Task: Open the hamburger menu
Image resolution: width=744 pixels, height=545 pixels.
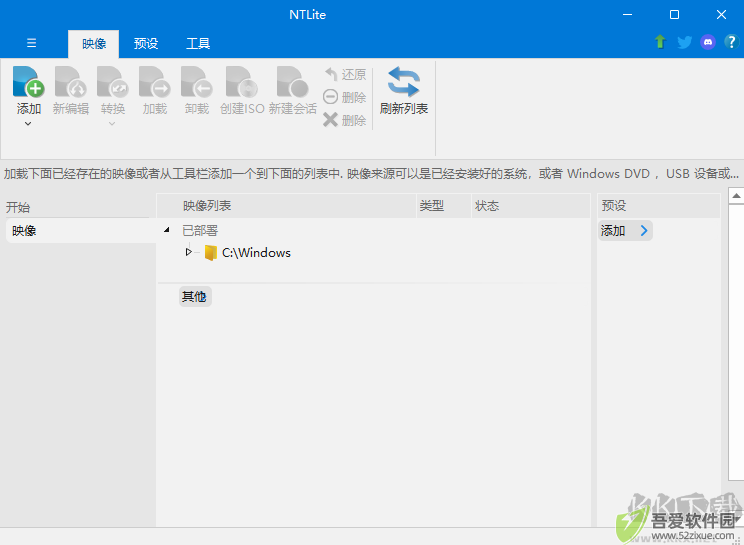Action: [31, 43]
